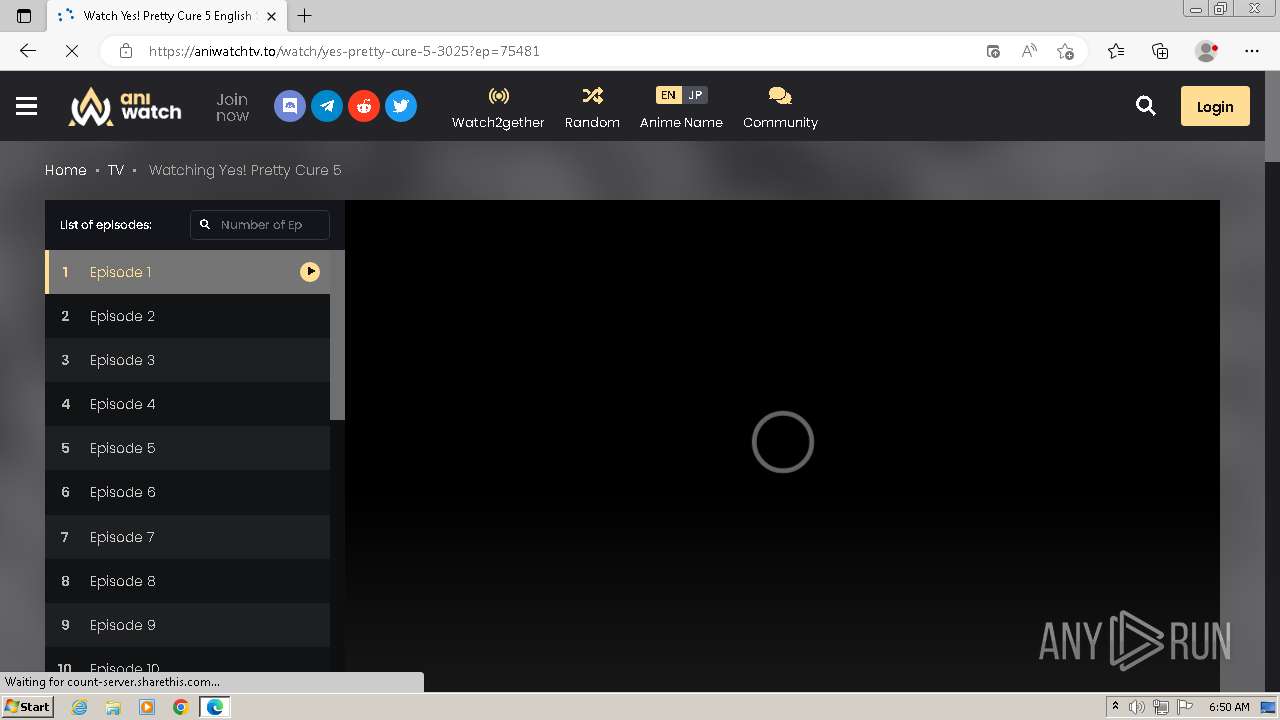Open the Favorites list icon

click(1116, 51)
